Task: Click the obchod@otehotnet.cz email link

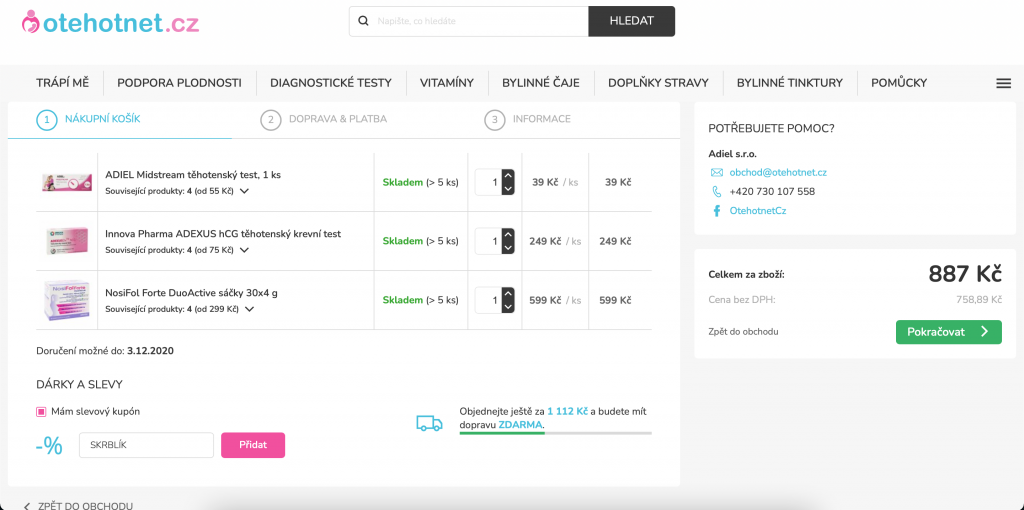Action: point(778,172)
